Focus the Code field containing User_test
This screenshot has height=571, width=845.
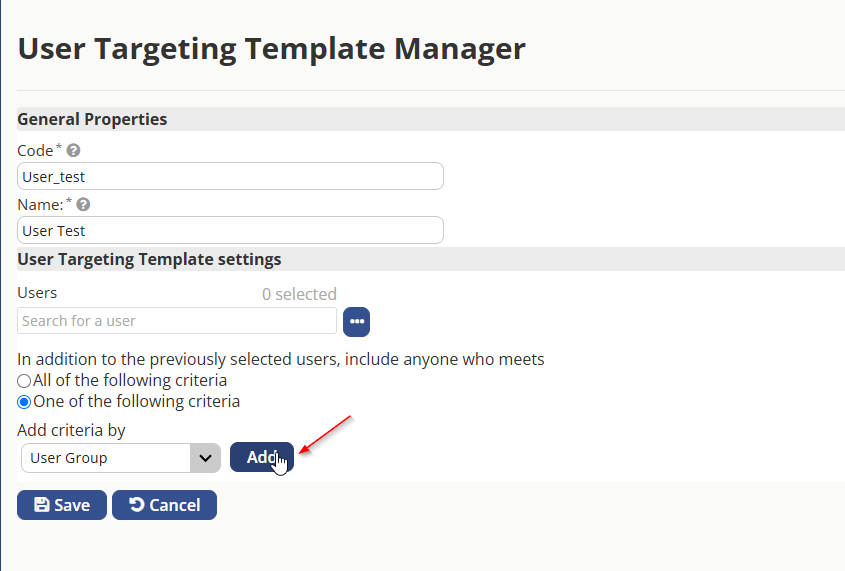tap(230, 176)
